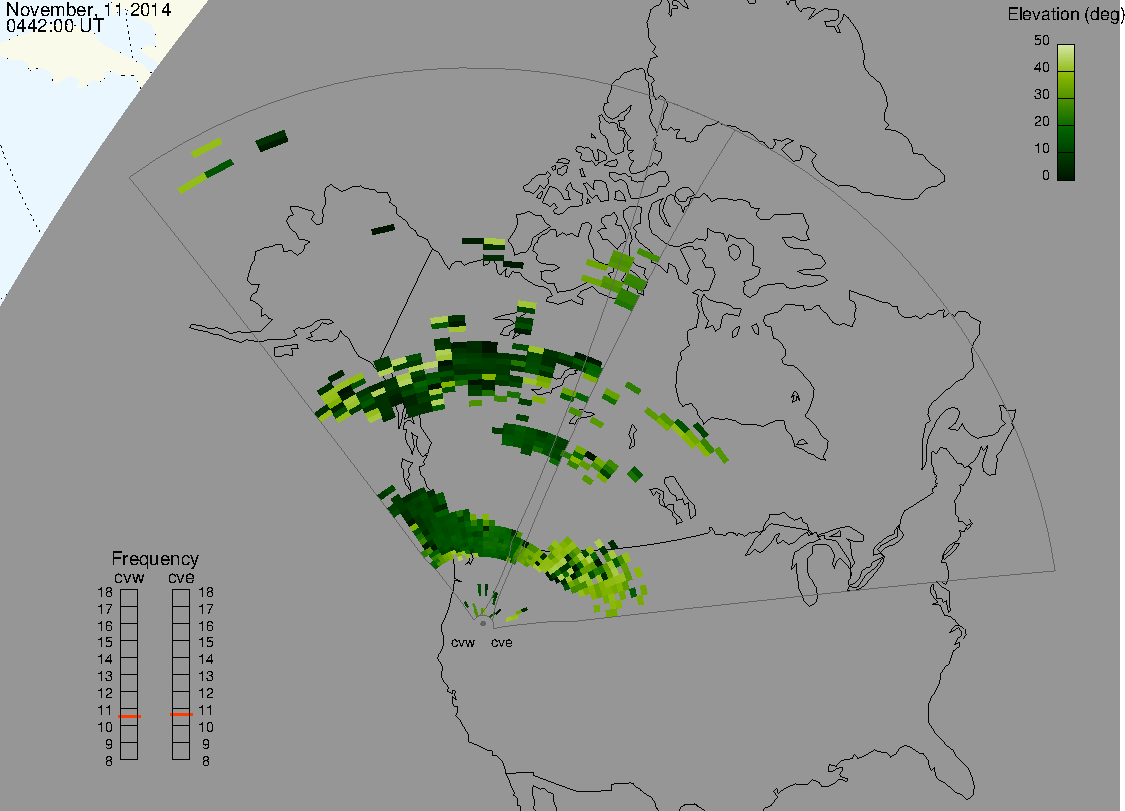The height and width of the screenshot is (811, 1125).
Task: Click the red marker on cvw frequency bar
Action: (129, 716)
